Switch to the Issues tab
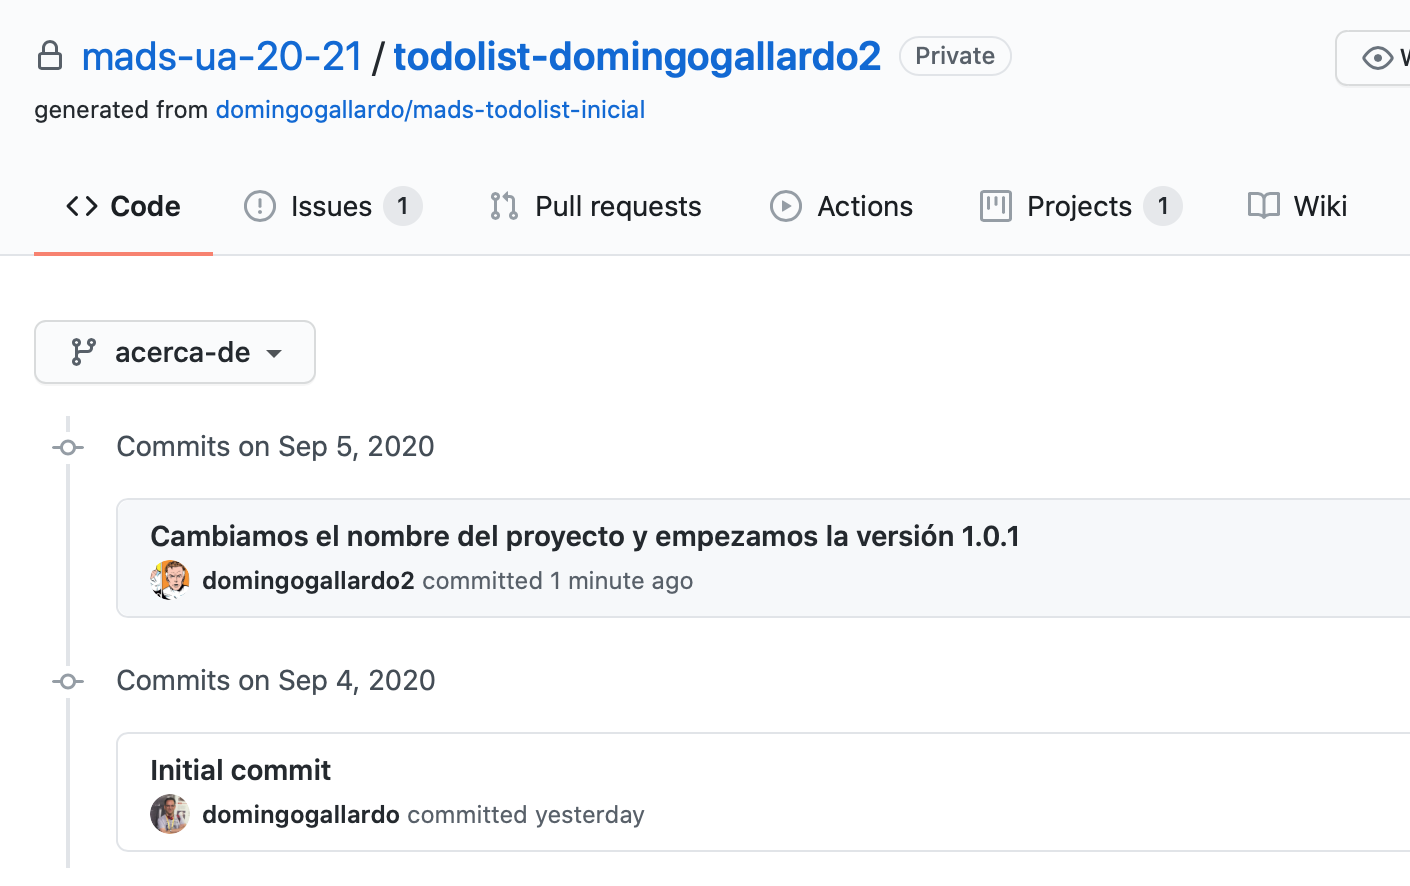1410x886 pixels. [x=333, y=206]
